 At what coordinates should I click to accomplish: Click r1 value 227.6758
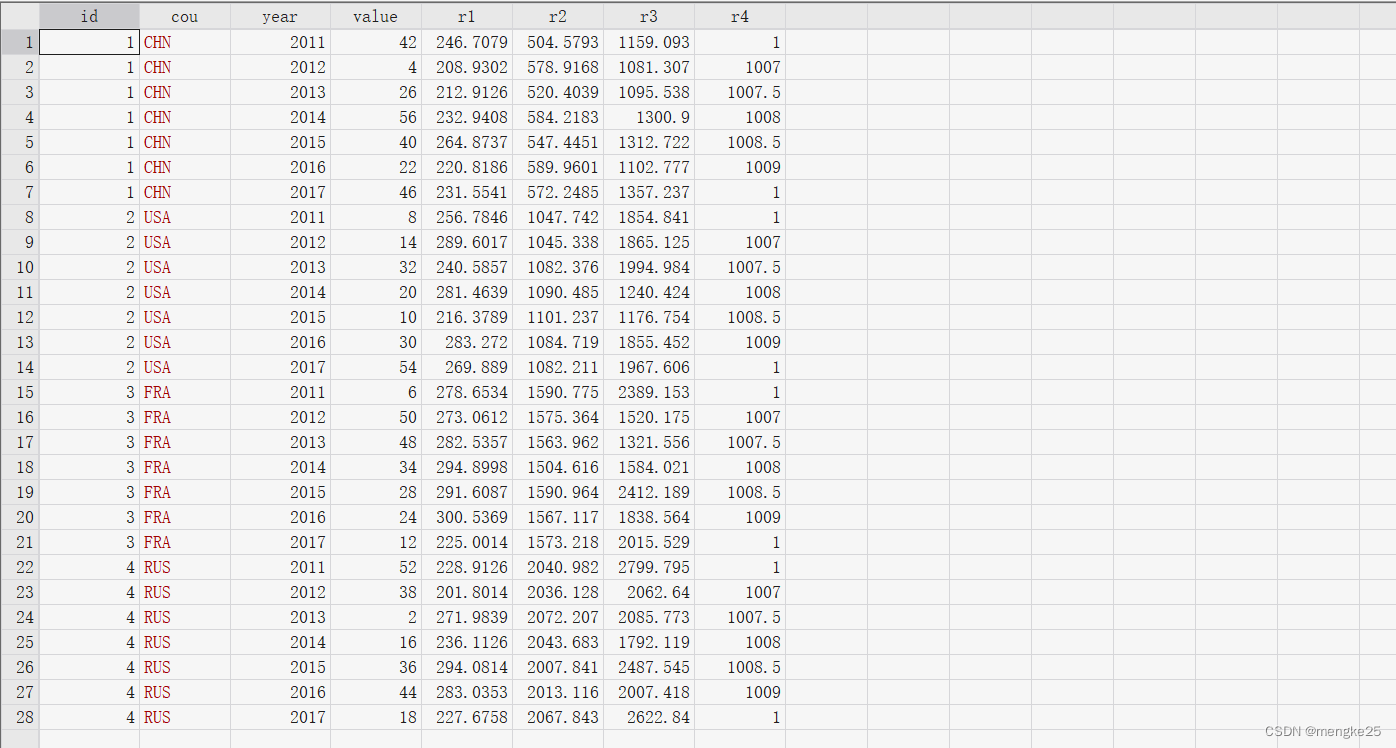click(x=467, y=717)
